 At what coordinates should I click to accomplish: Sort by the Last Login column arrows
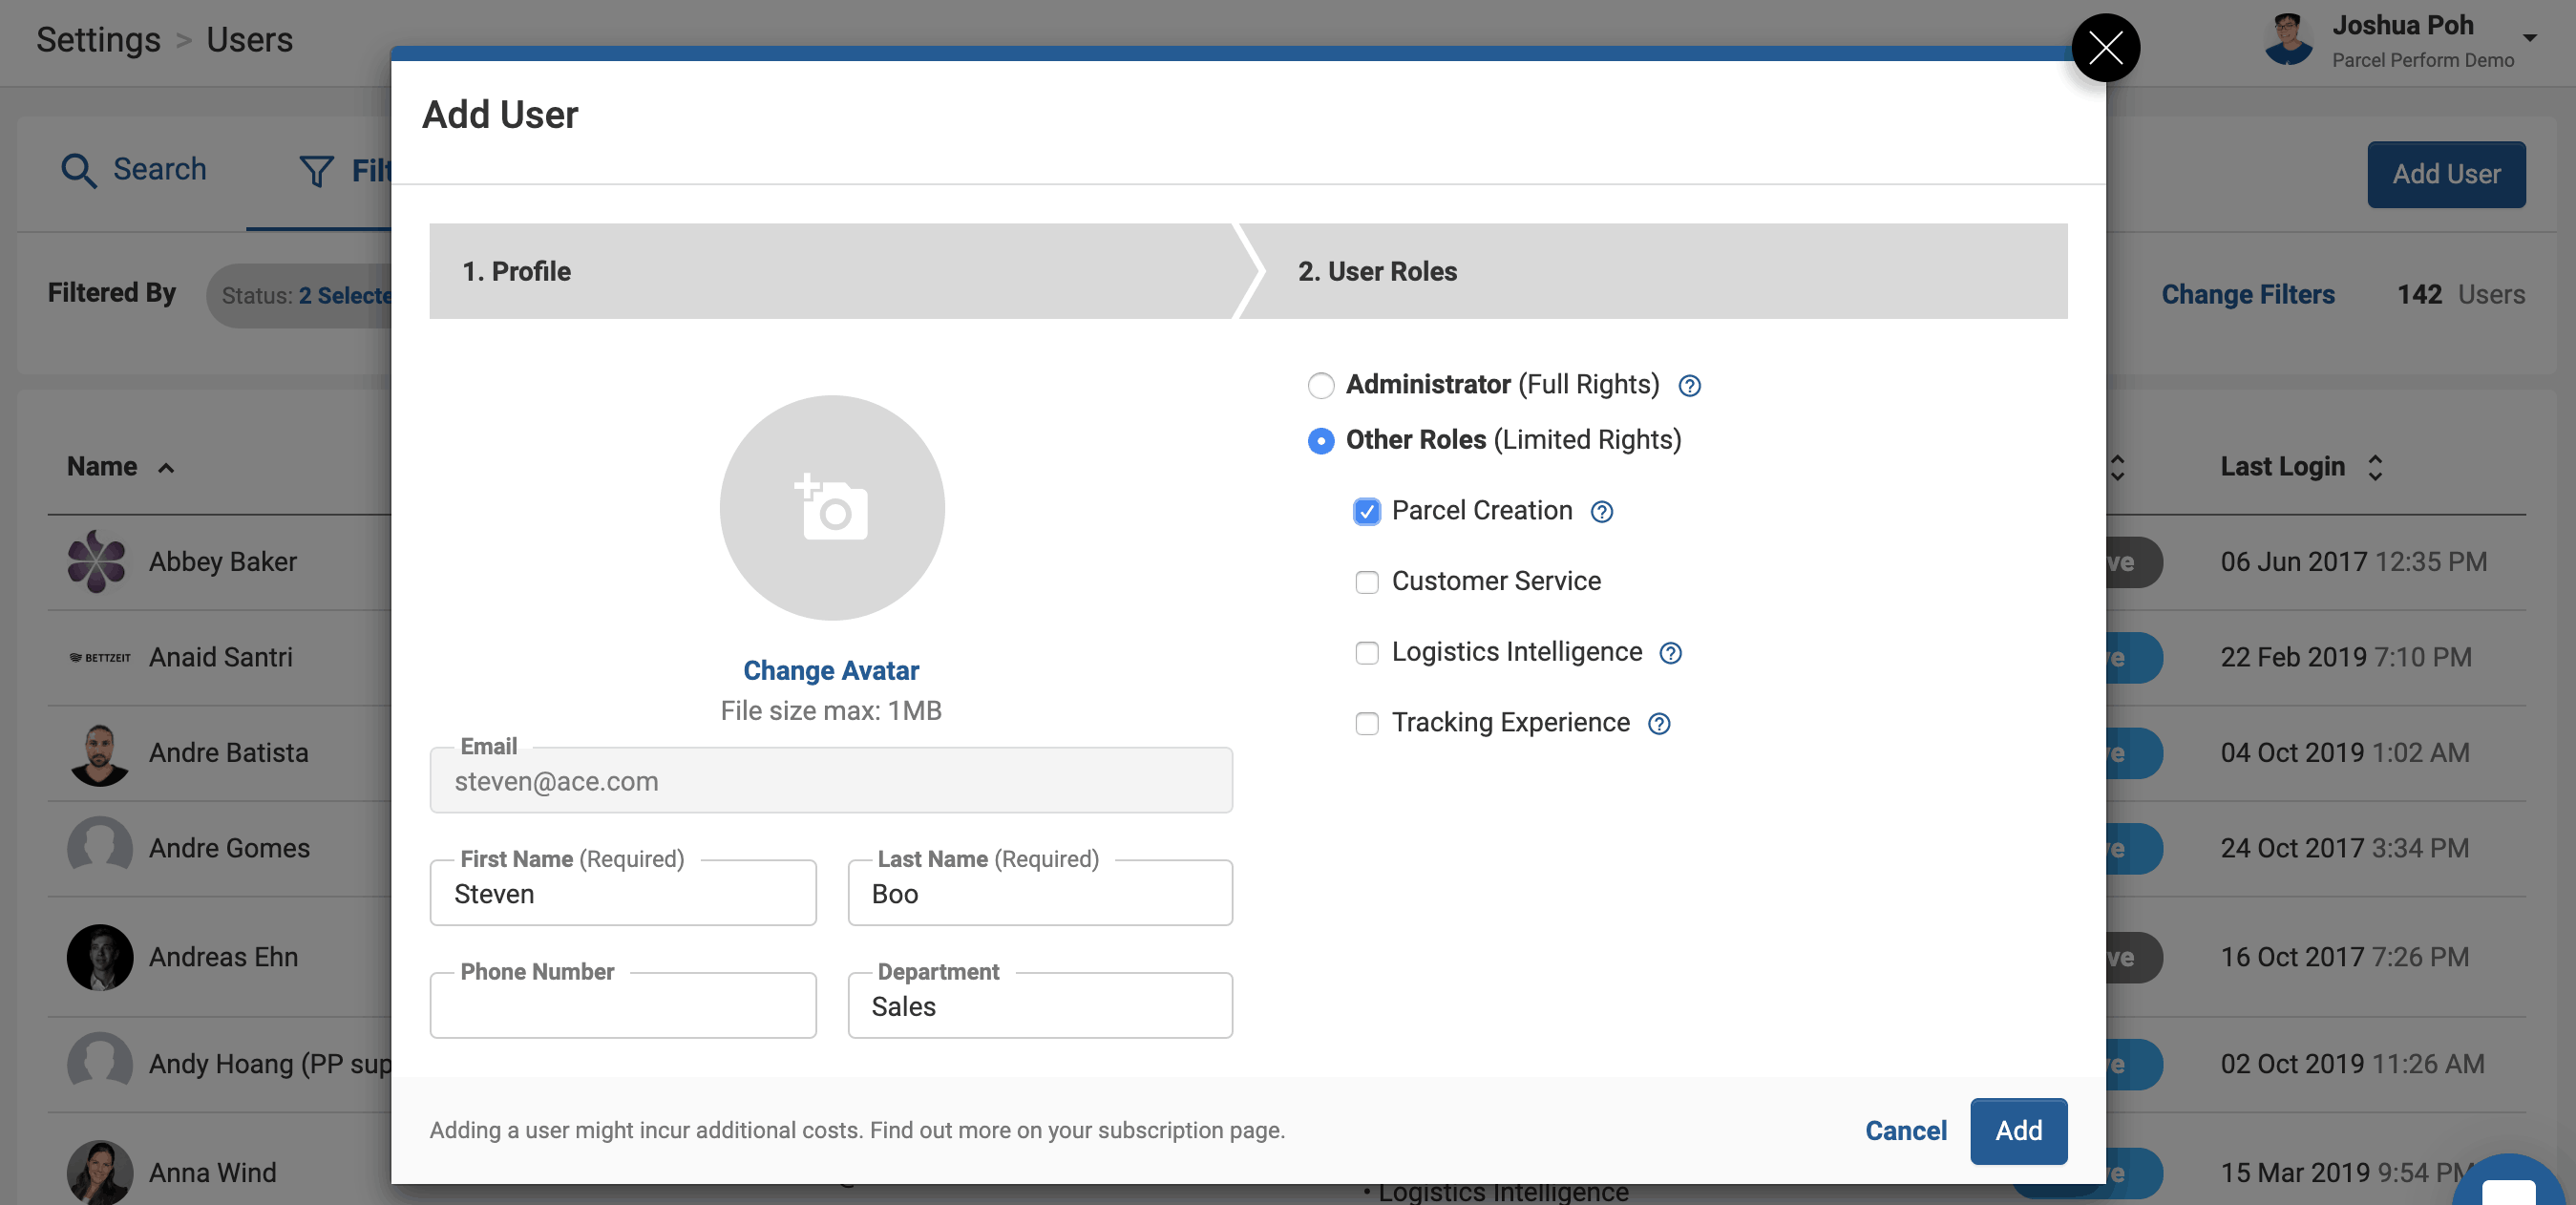2375,467
